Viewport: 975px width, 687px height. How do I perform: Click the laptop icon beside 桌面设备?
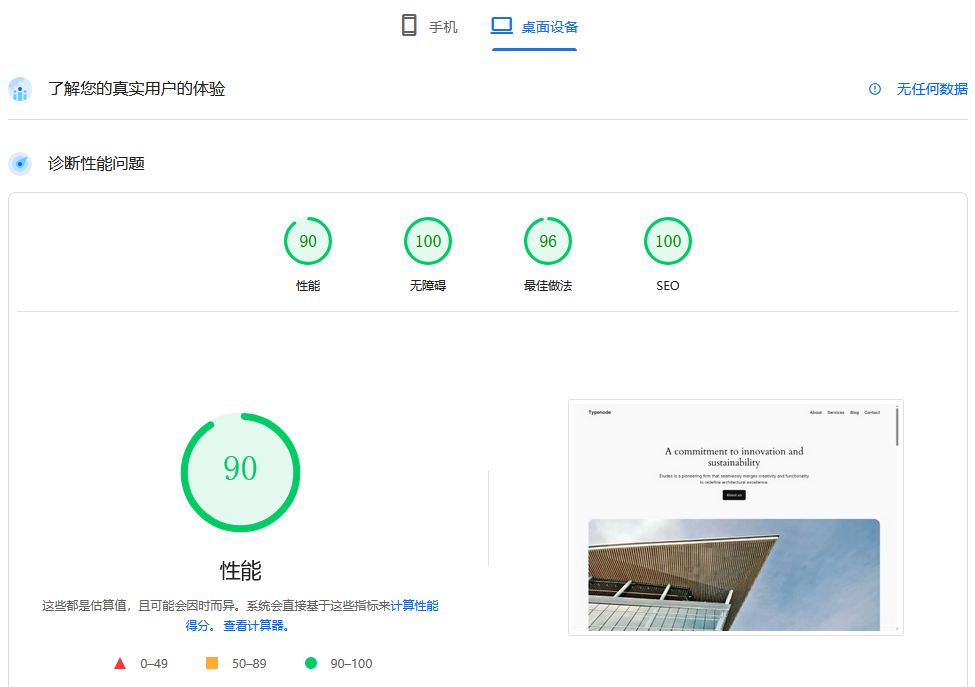[x=501, y=26]
